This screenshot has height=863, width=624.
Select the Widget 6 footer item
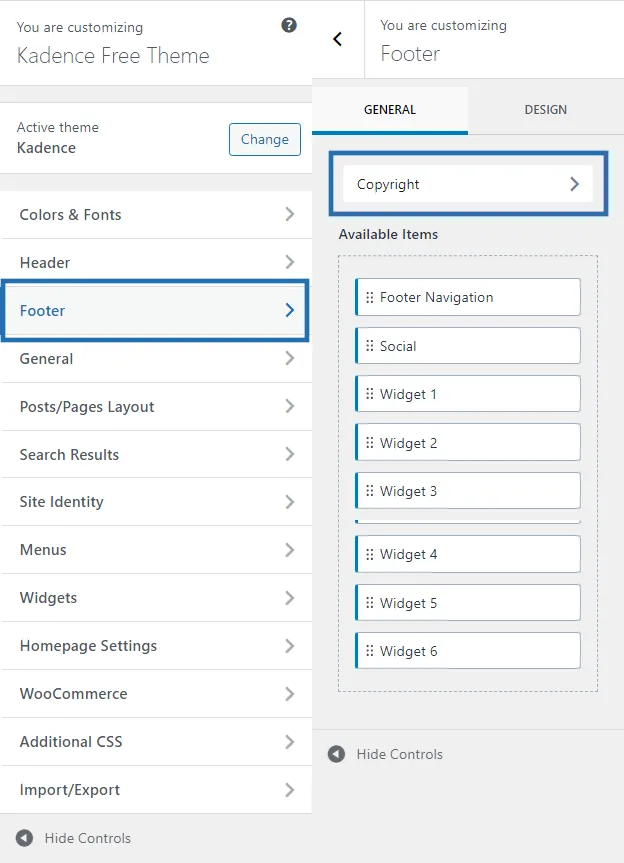468,651
